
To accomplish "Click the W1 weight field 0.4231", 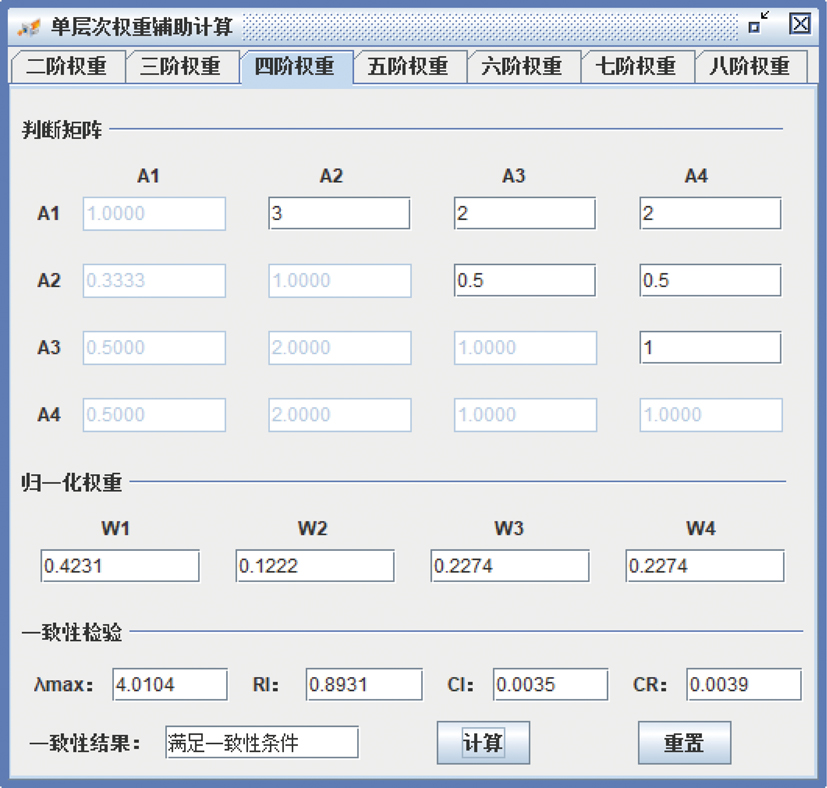I will pyautogui.click(x=120, y=566).
